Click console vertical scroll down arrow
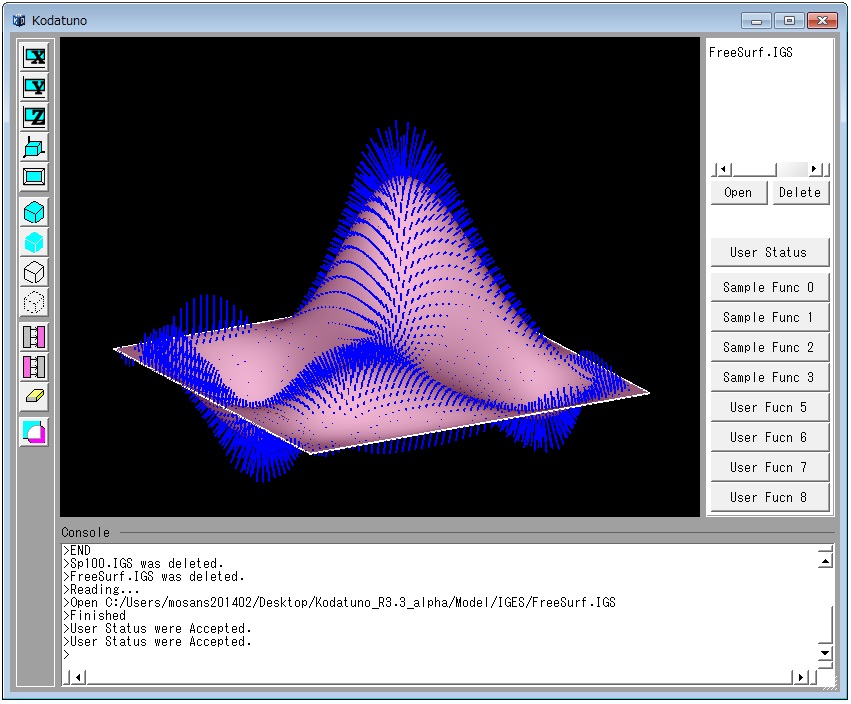This screenshot has width=851, height=704. (x=825, y=653)
